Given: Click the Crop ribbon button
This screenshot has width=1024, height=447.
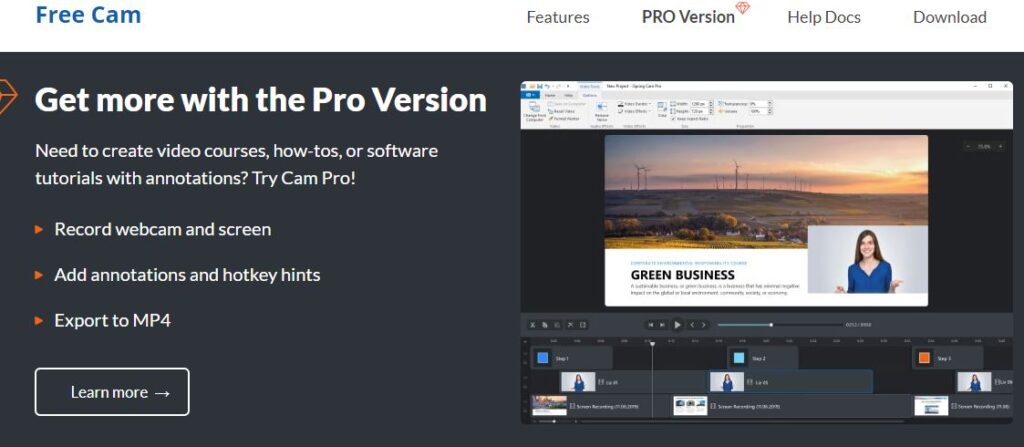Looking at the screenshot, I should click(x=662, y=108).
